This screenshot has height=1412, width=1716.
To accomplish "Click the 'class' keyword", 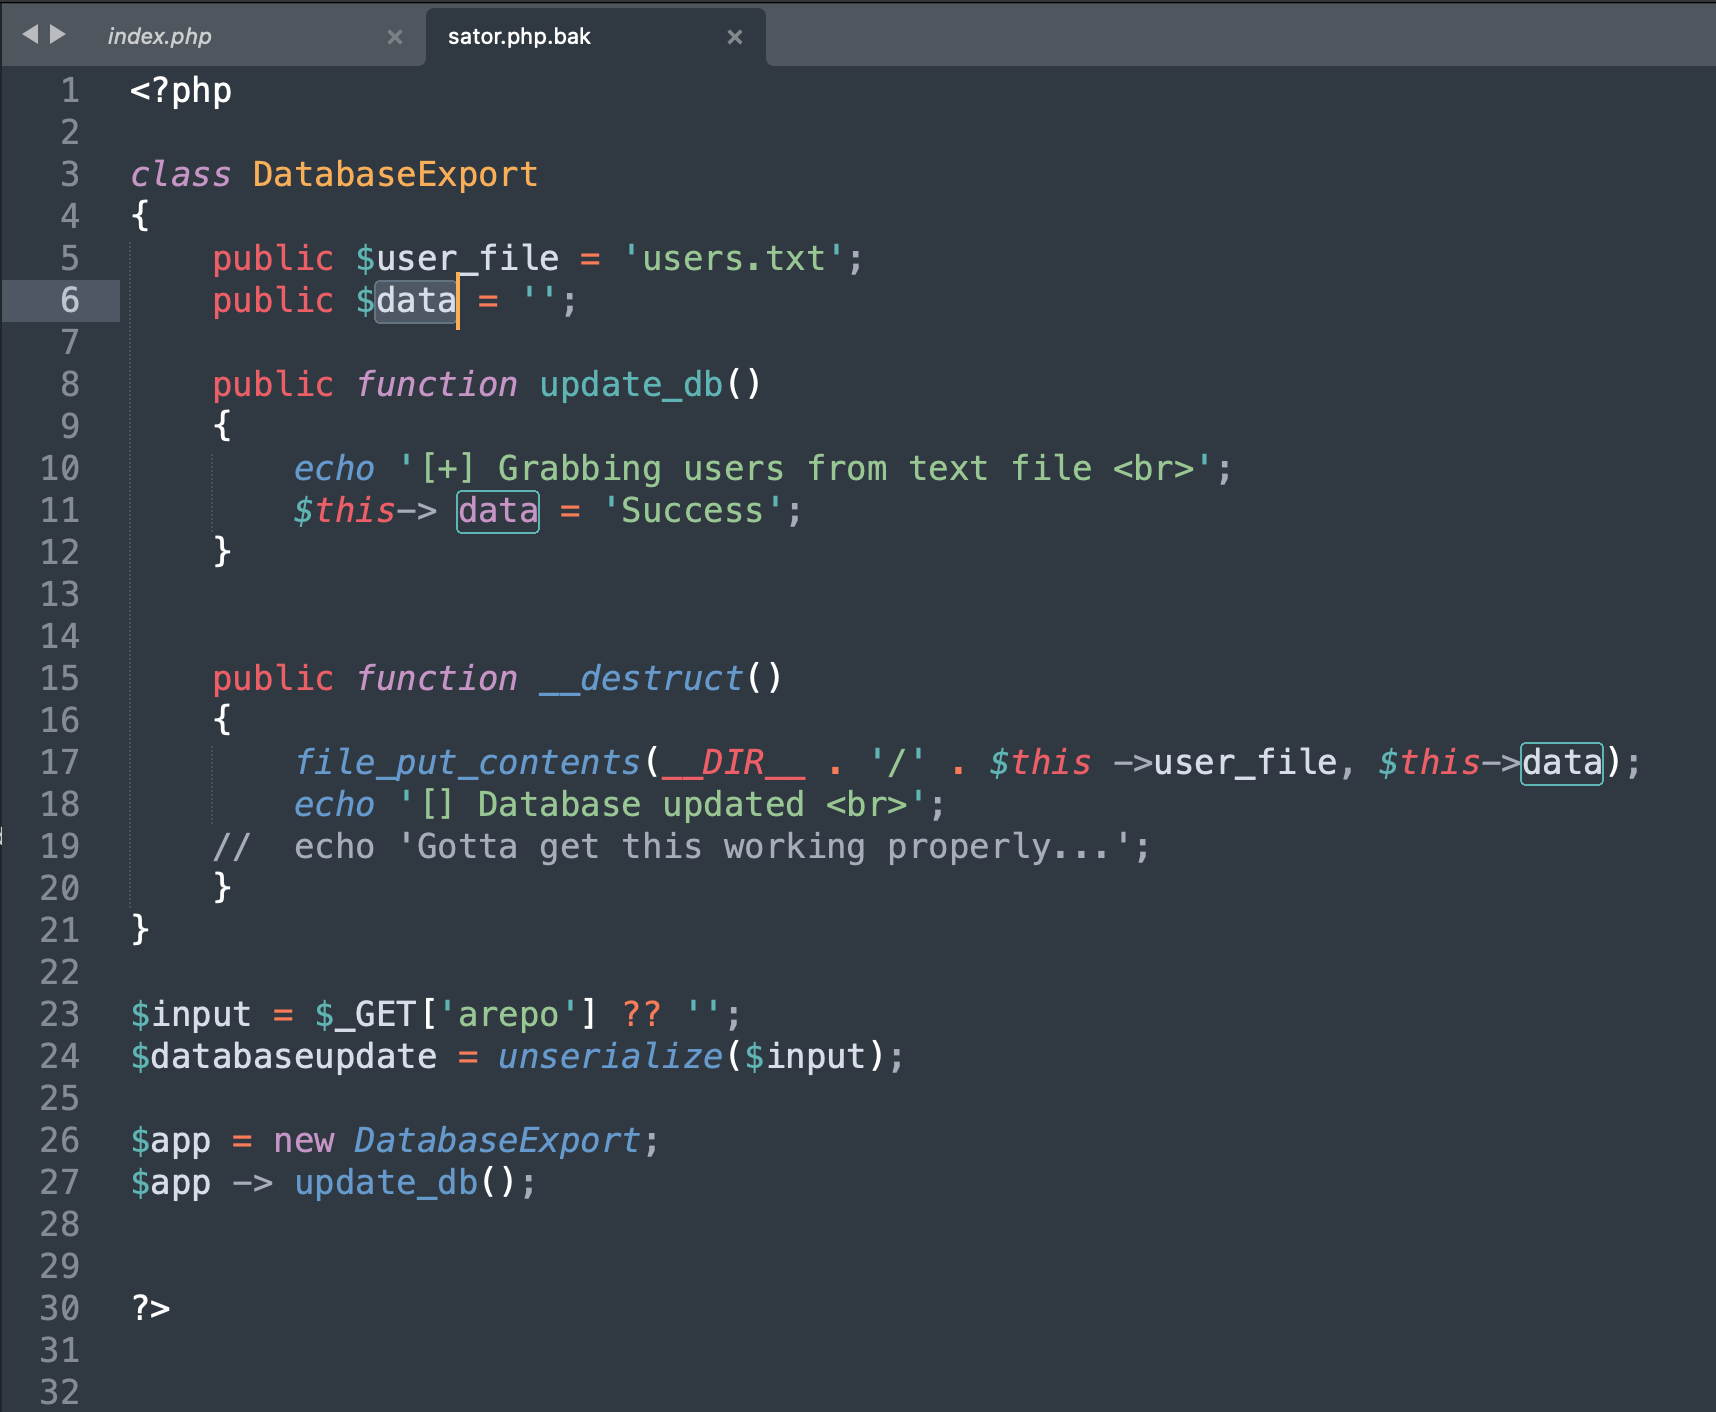I will tap(181, 175).
